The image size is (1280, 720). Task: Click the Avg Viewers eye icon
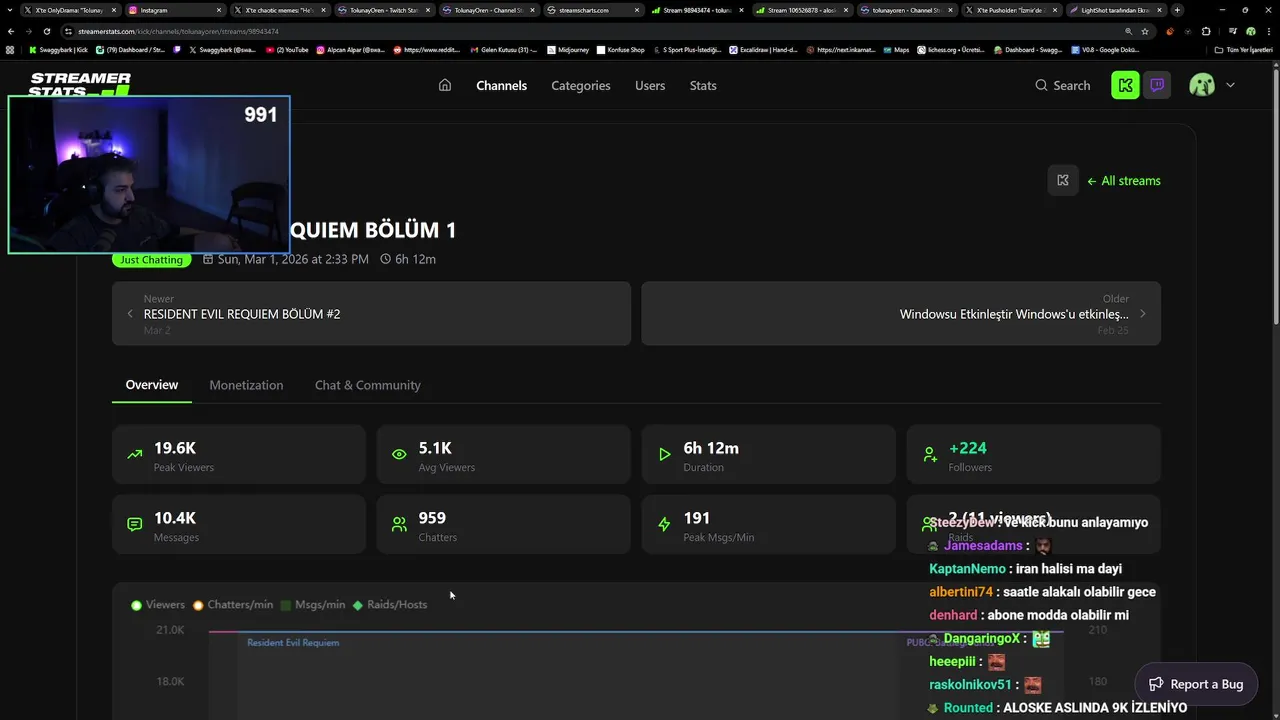pos(399,454)
